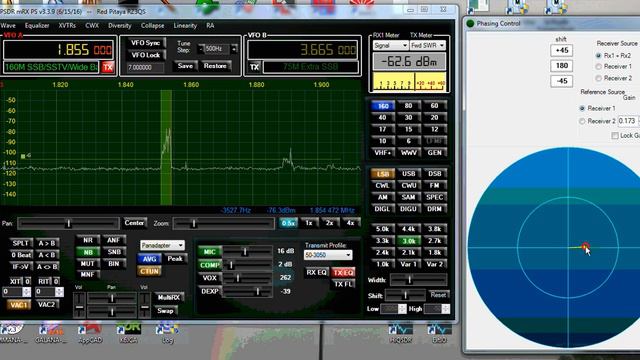Enable the SNB button
The width and height of the screenshot is (640, 360).
[x=114, y=252]
